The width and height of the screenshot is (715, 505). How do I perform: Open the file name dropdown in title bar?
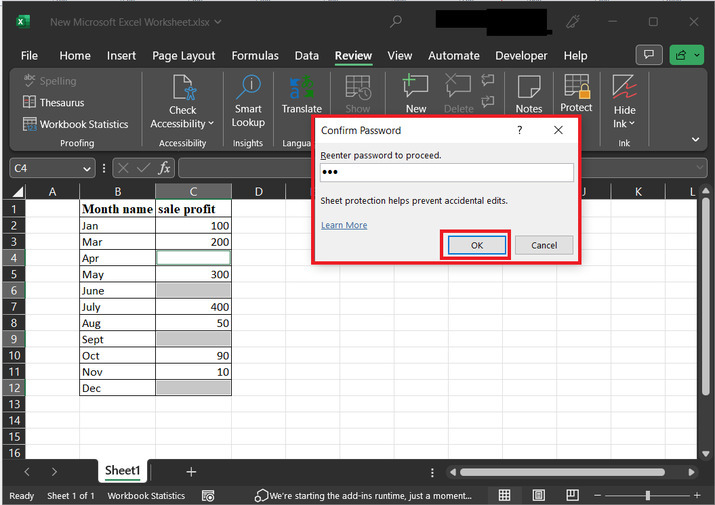[x=218, y=22]
